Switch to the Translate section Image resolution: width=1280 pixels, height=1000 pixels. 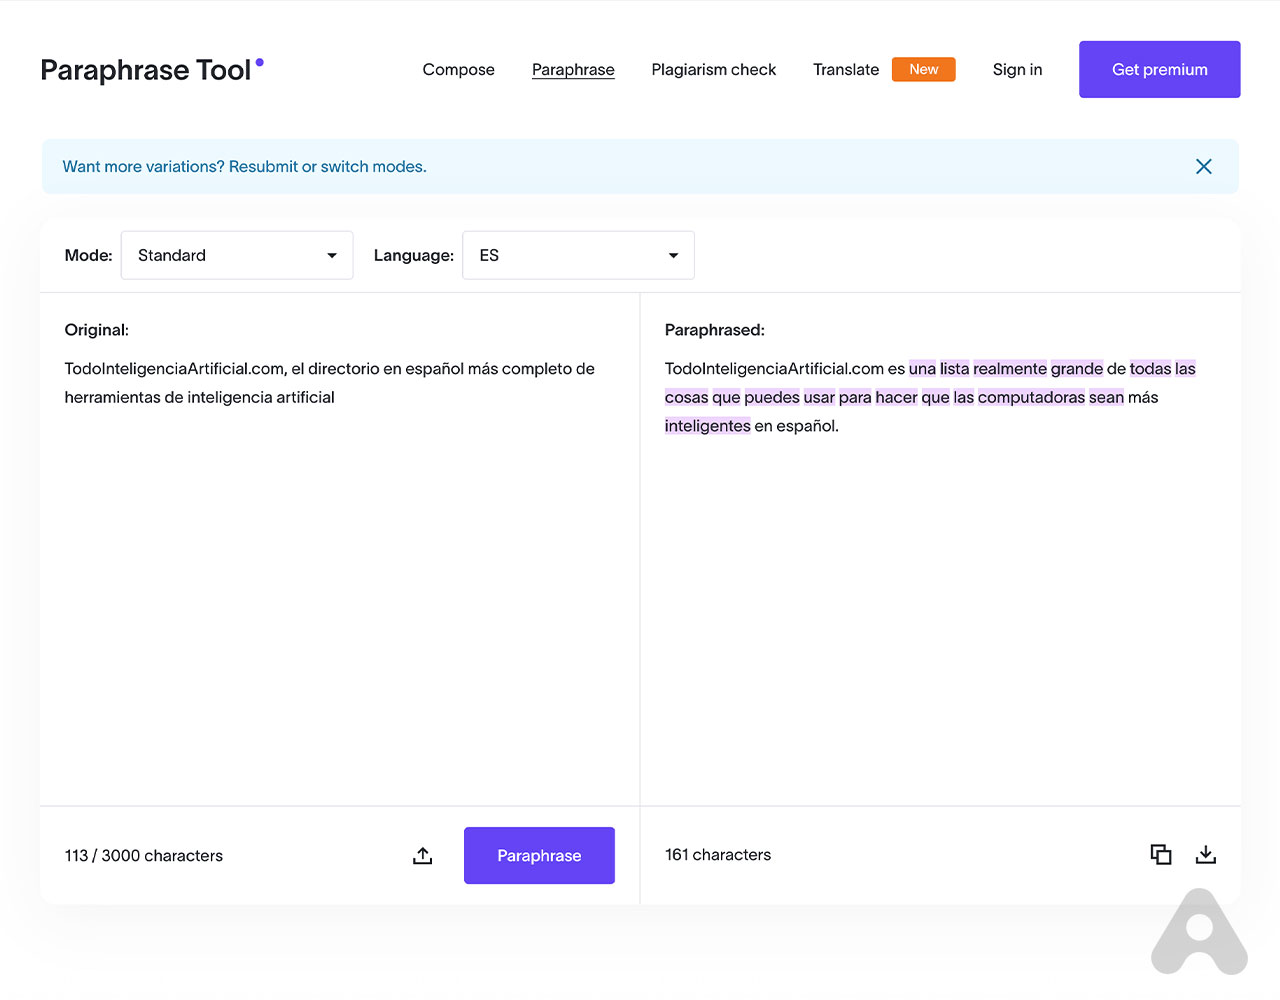point(845,70)
